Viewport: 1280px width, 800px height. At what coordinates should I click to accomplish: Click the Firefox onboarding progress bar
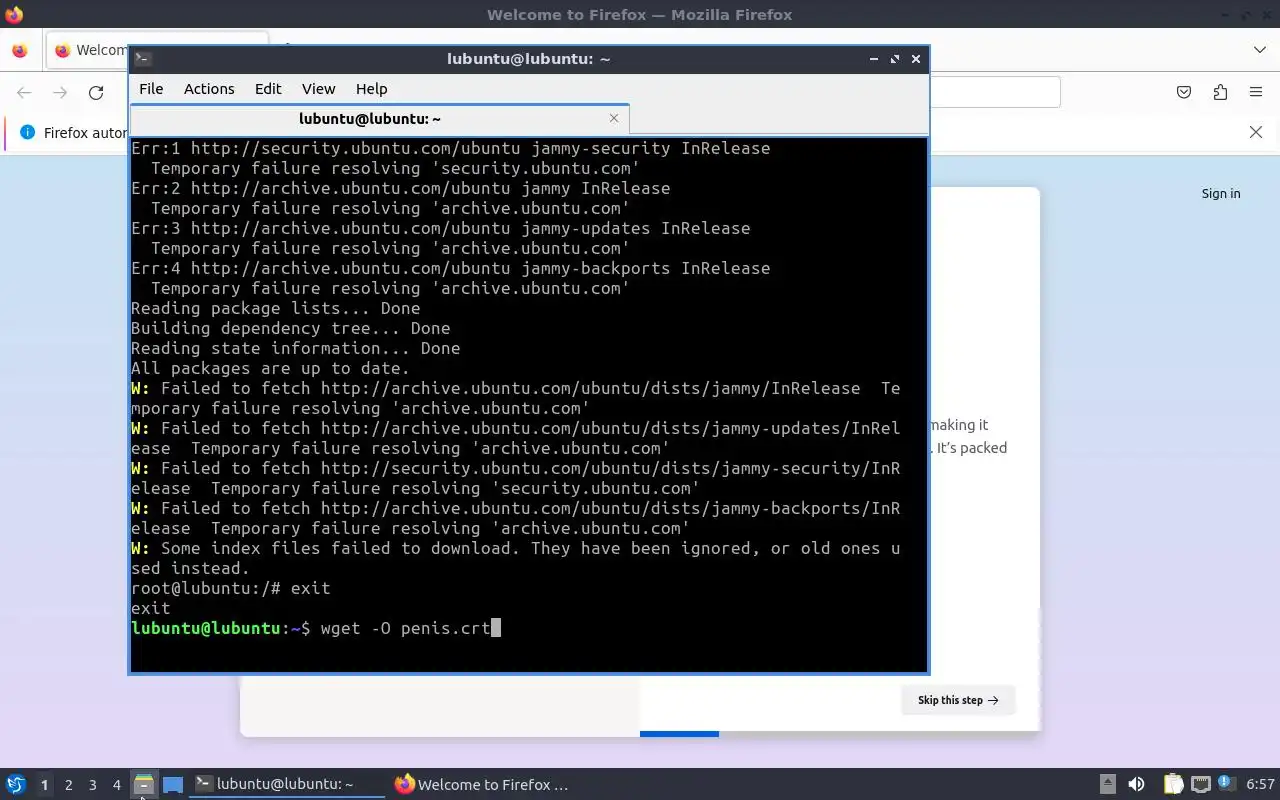tap(840, 734)
